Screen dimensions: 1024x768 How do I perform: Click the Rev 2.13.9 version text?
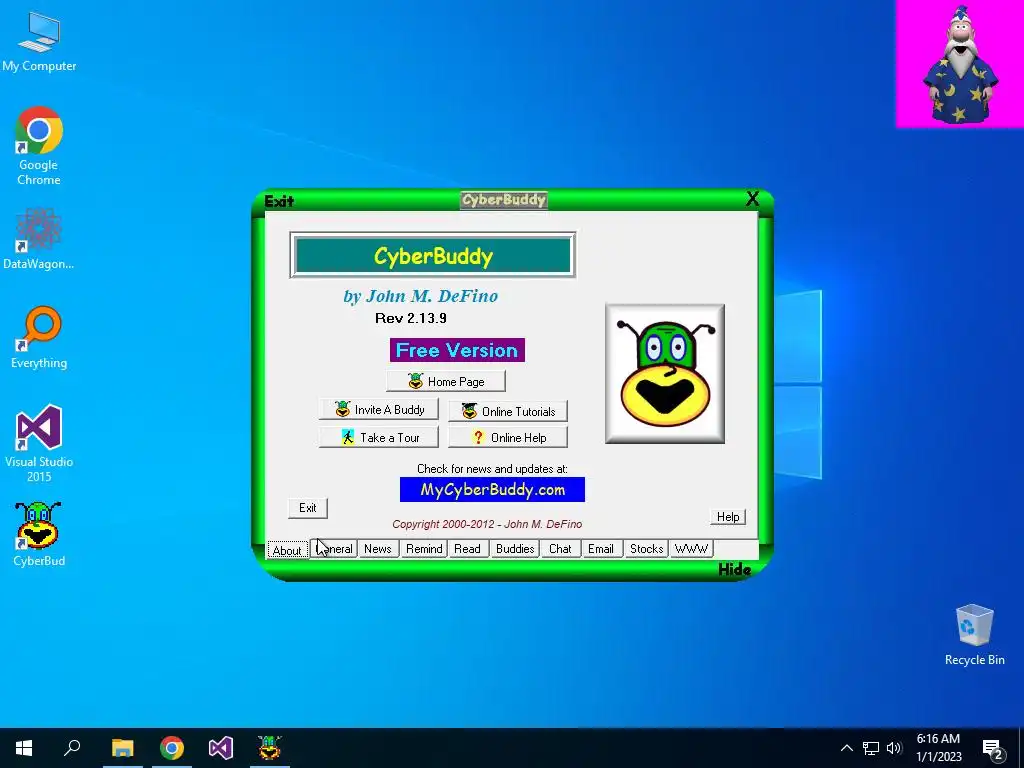(411, 318)
